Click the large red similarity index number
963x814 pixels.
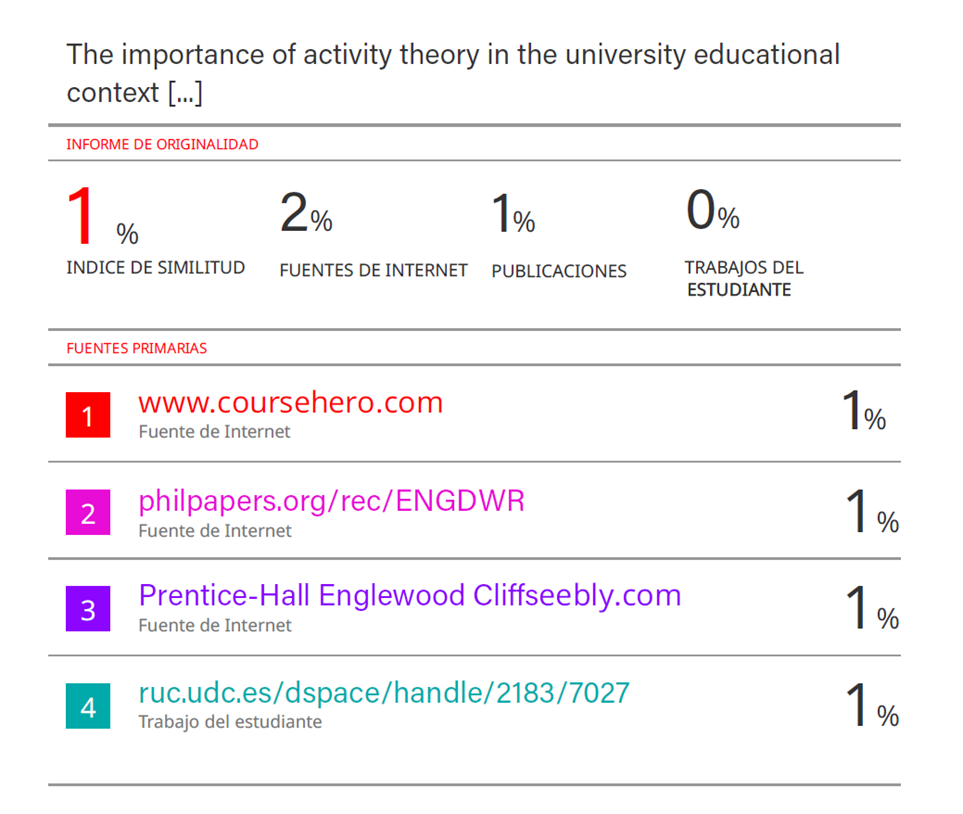pos(84,218)
